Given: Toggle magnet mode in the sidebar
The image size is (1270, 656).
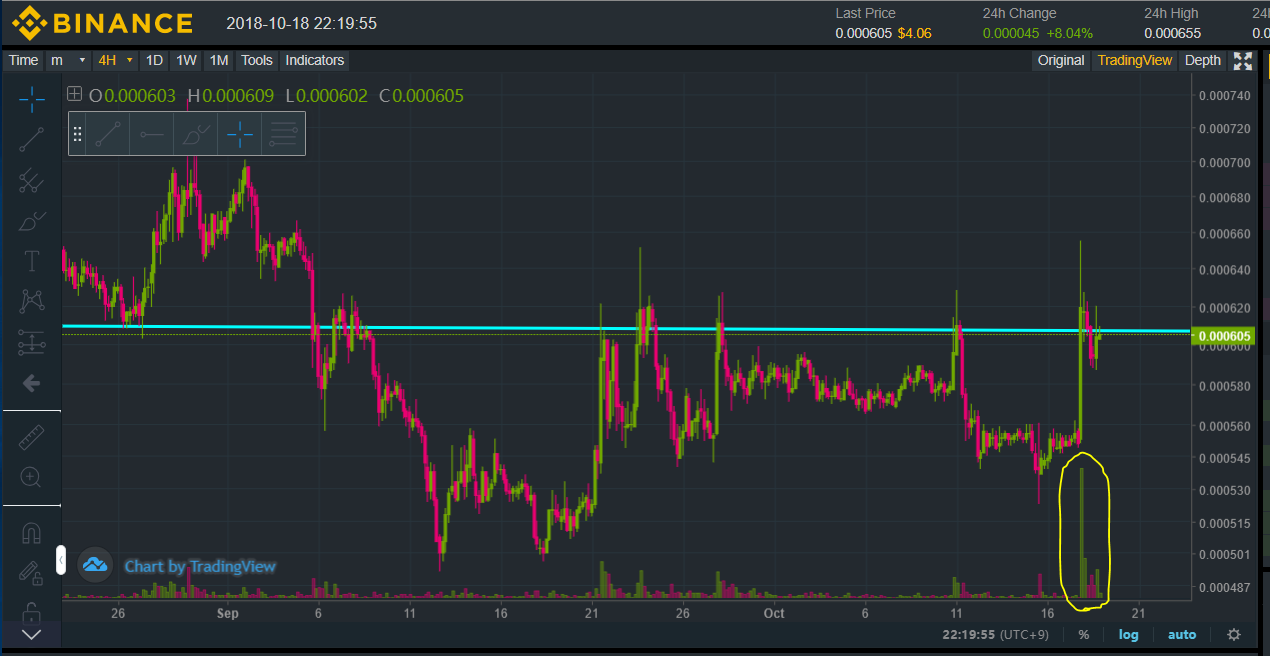Looking at the screenshot, I should pos(32,533).
